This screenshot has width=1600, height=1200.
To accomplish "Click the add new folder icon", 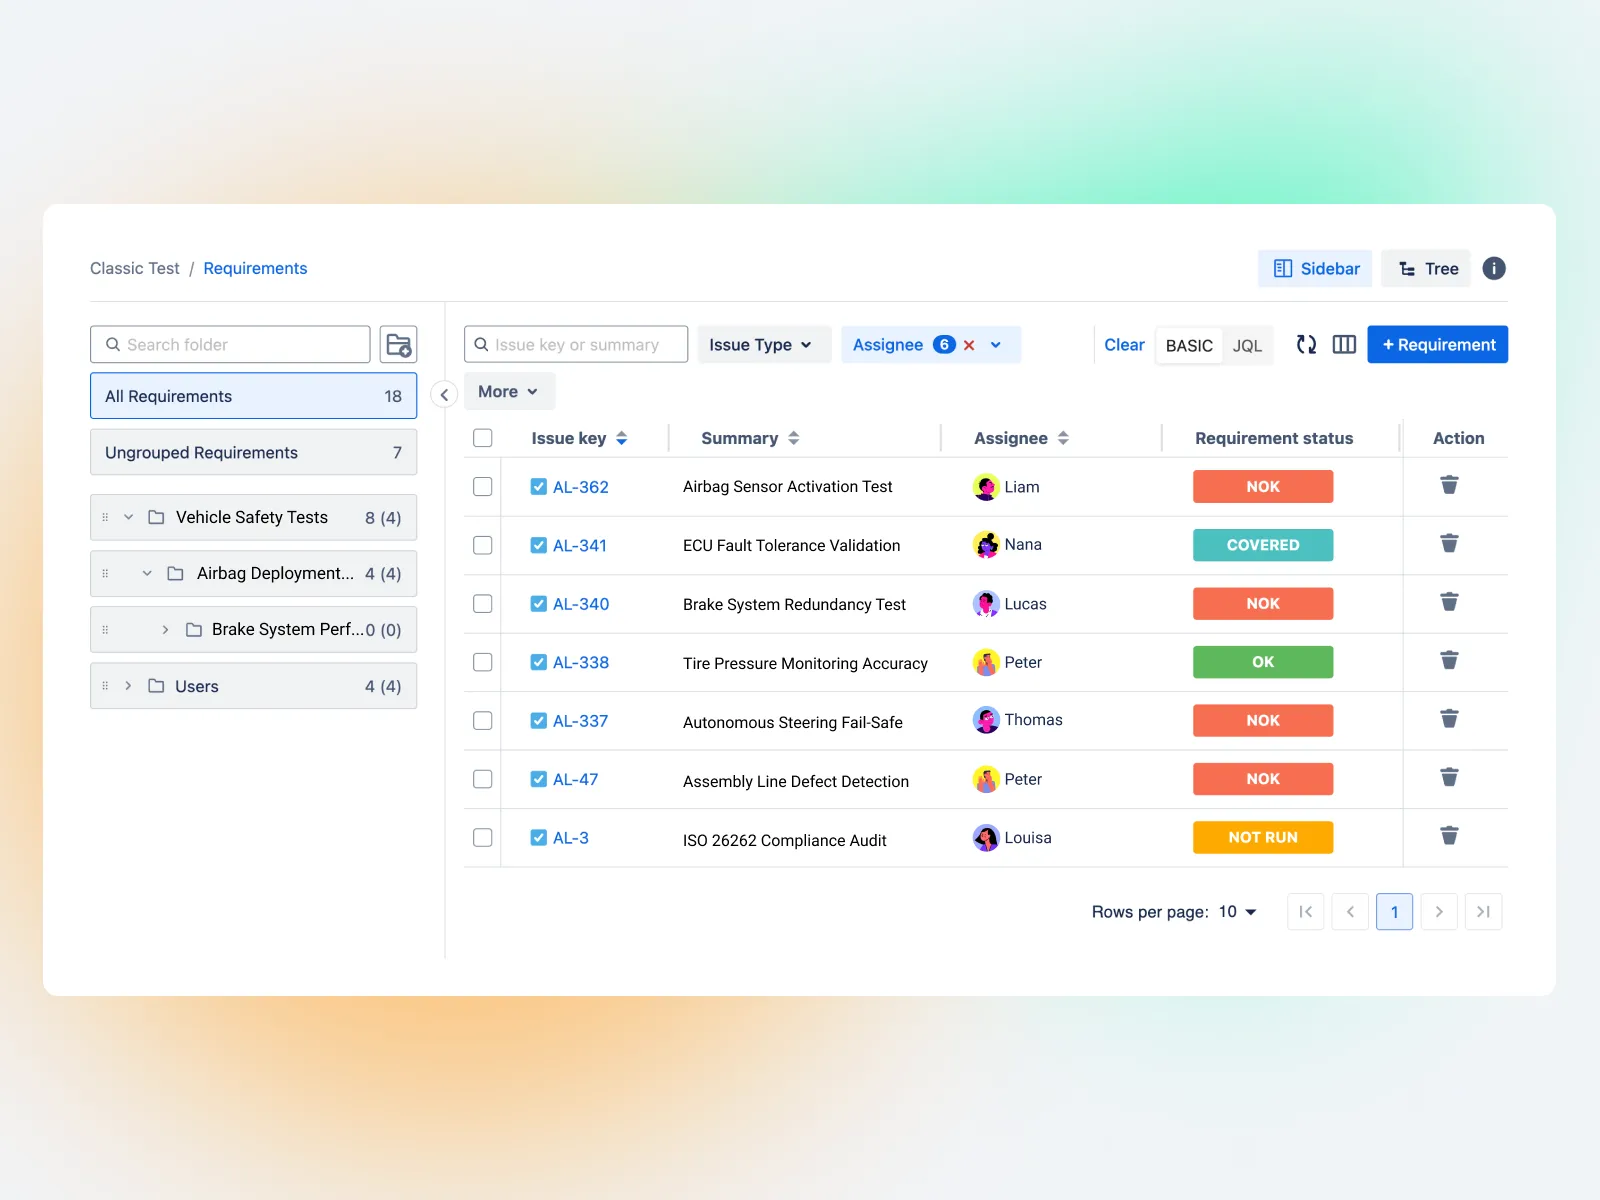I will coord(398,345).
